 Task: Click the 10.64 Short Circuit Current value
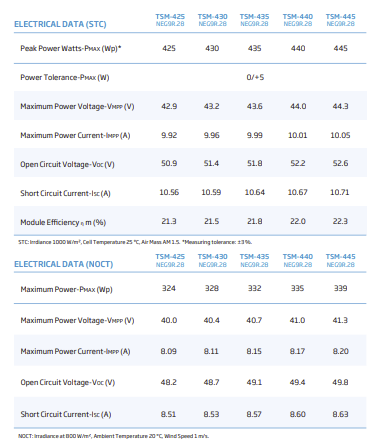(255, 192)
